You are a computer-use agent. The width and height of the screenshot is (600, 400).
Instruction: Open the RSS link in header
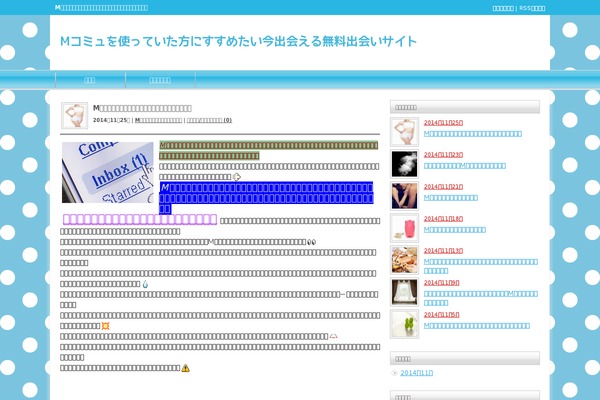pyautogui.click(x=532, y=8)
